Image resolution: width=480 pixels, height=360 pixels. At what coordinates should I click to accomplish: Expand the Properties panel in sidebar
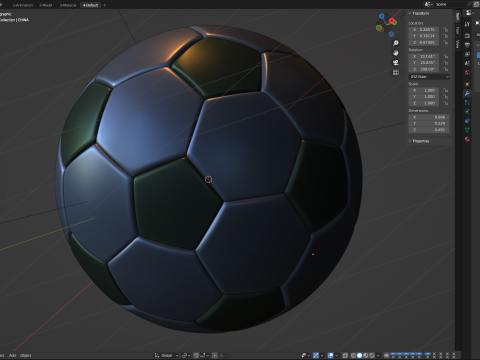click(x=410, y=141)
